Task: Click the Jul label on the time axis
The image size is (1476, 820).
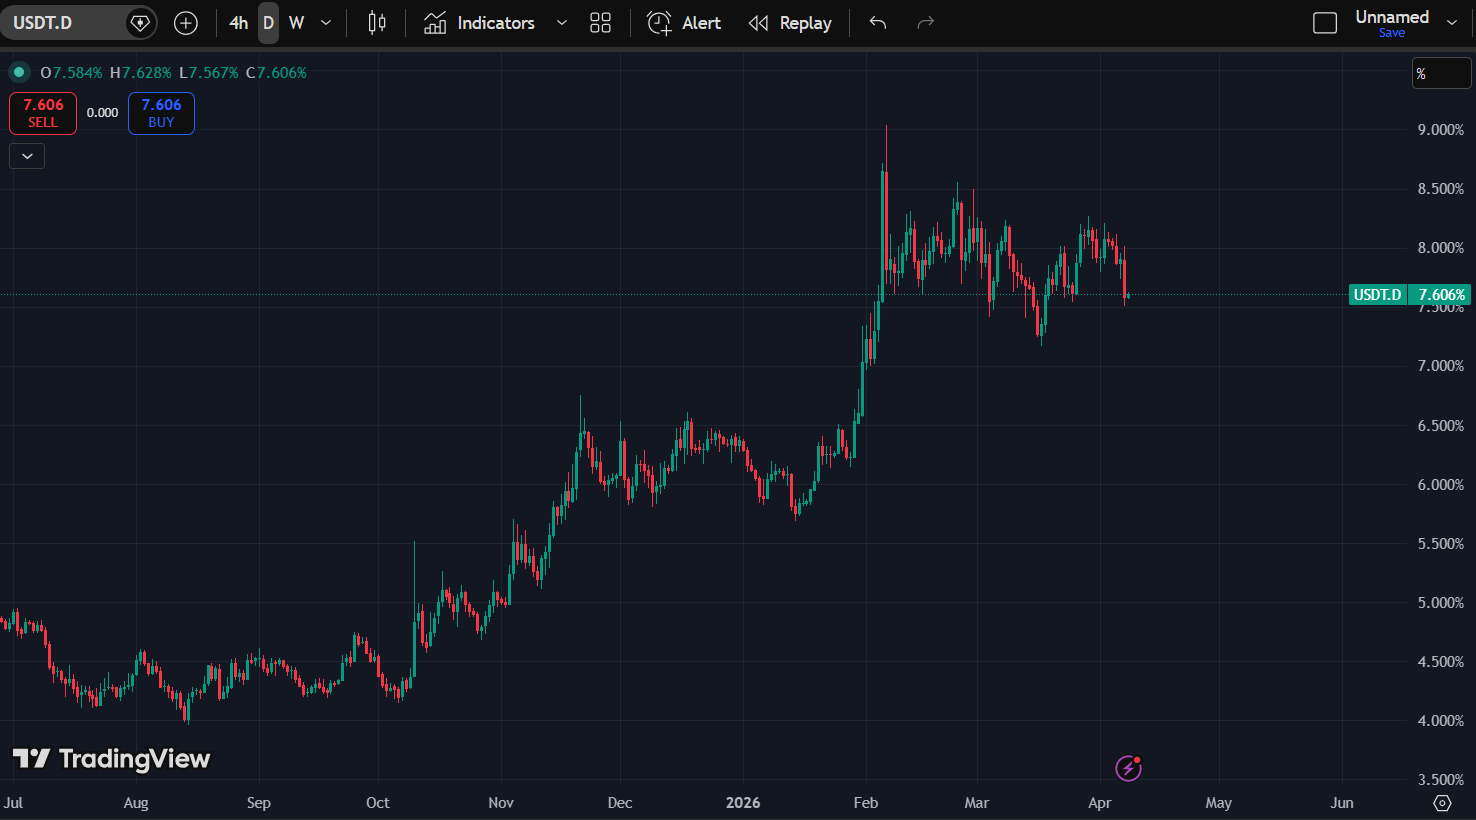Action: pyautogui.click(x=13, y=803)
